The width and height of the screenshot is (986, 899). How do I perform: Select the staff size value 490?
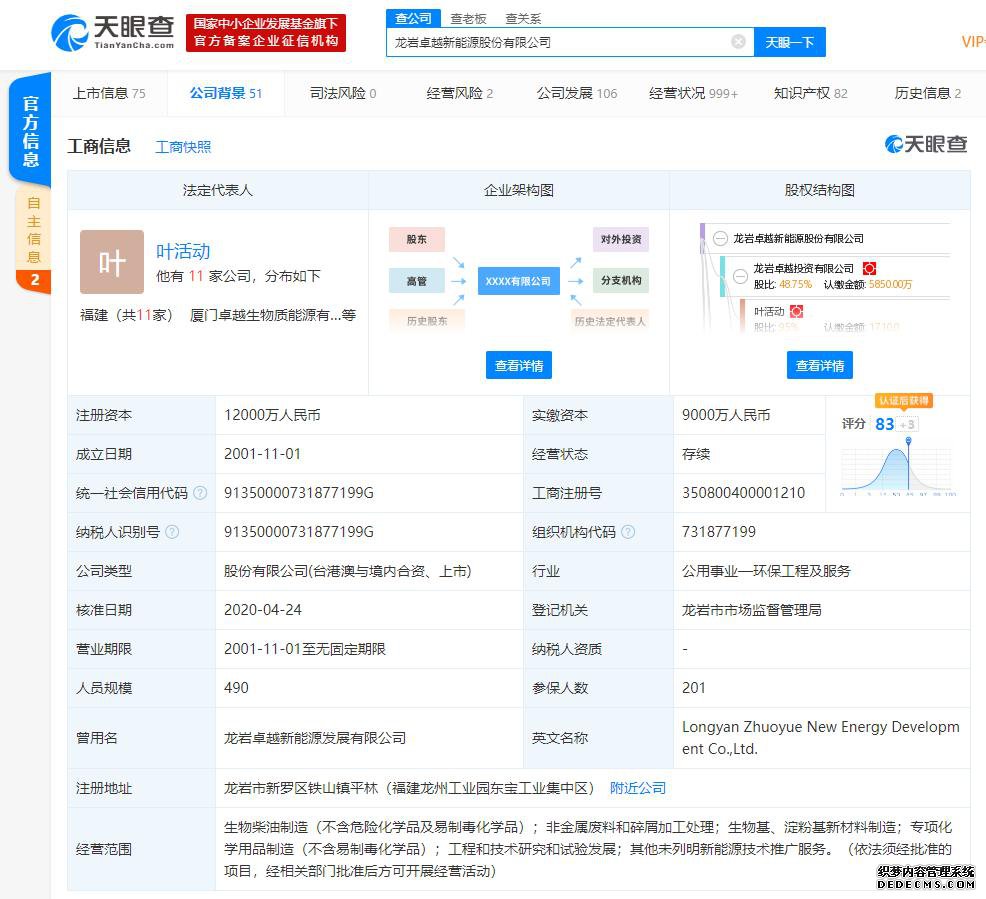(236, 688)
